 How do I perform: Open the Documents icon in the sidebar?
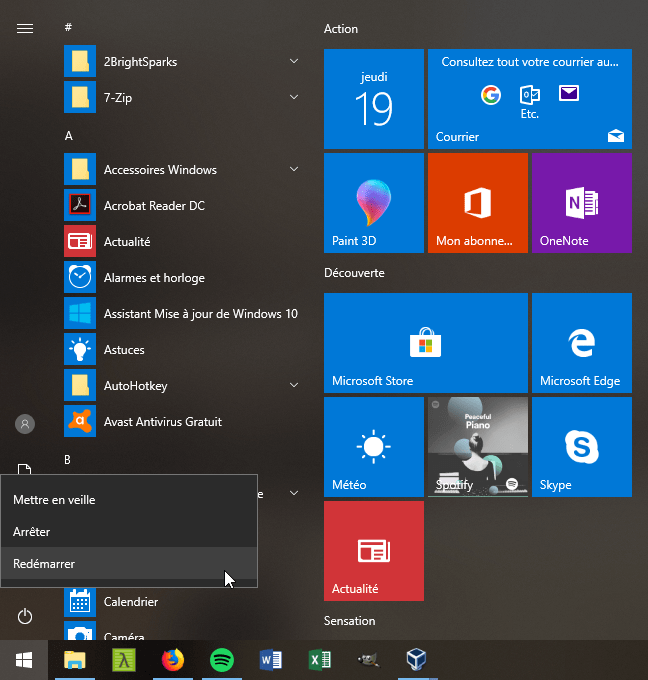24,469
